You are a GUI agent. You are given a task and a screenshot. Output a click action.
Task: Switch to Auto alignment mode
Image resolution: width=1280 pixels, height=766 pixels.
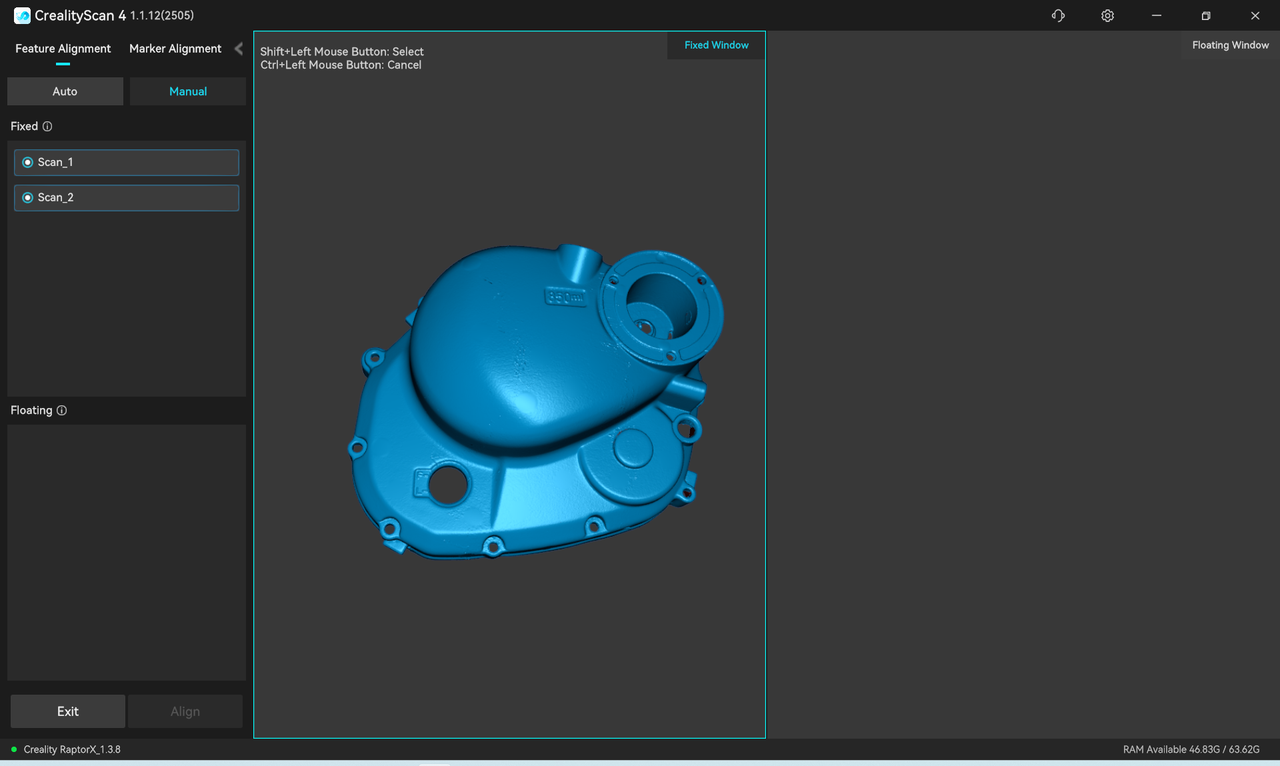(65, 92)
